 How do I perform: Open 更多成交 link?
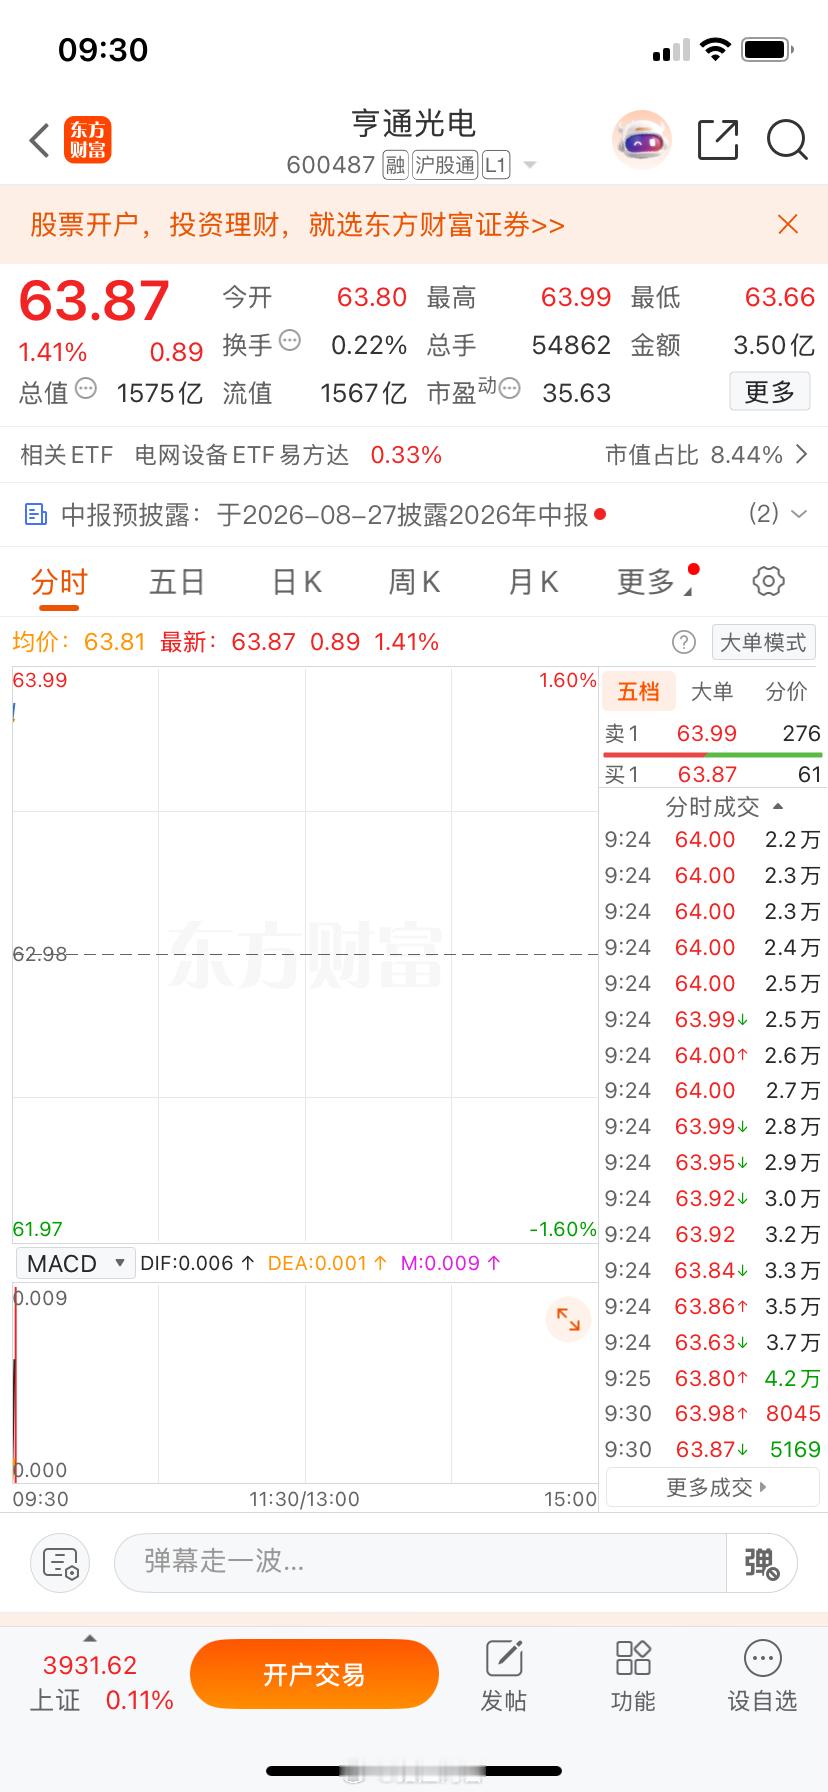click(x=713, y=1488)
